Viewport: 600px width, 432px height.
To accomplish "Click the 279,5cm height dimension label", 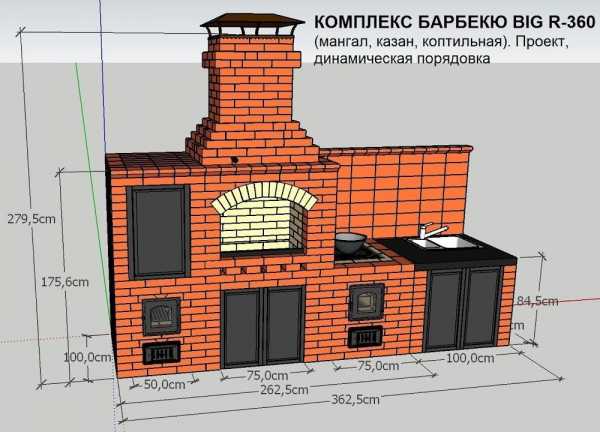I will (29, 217).
